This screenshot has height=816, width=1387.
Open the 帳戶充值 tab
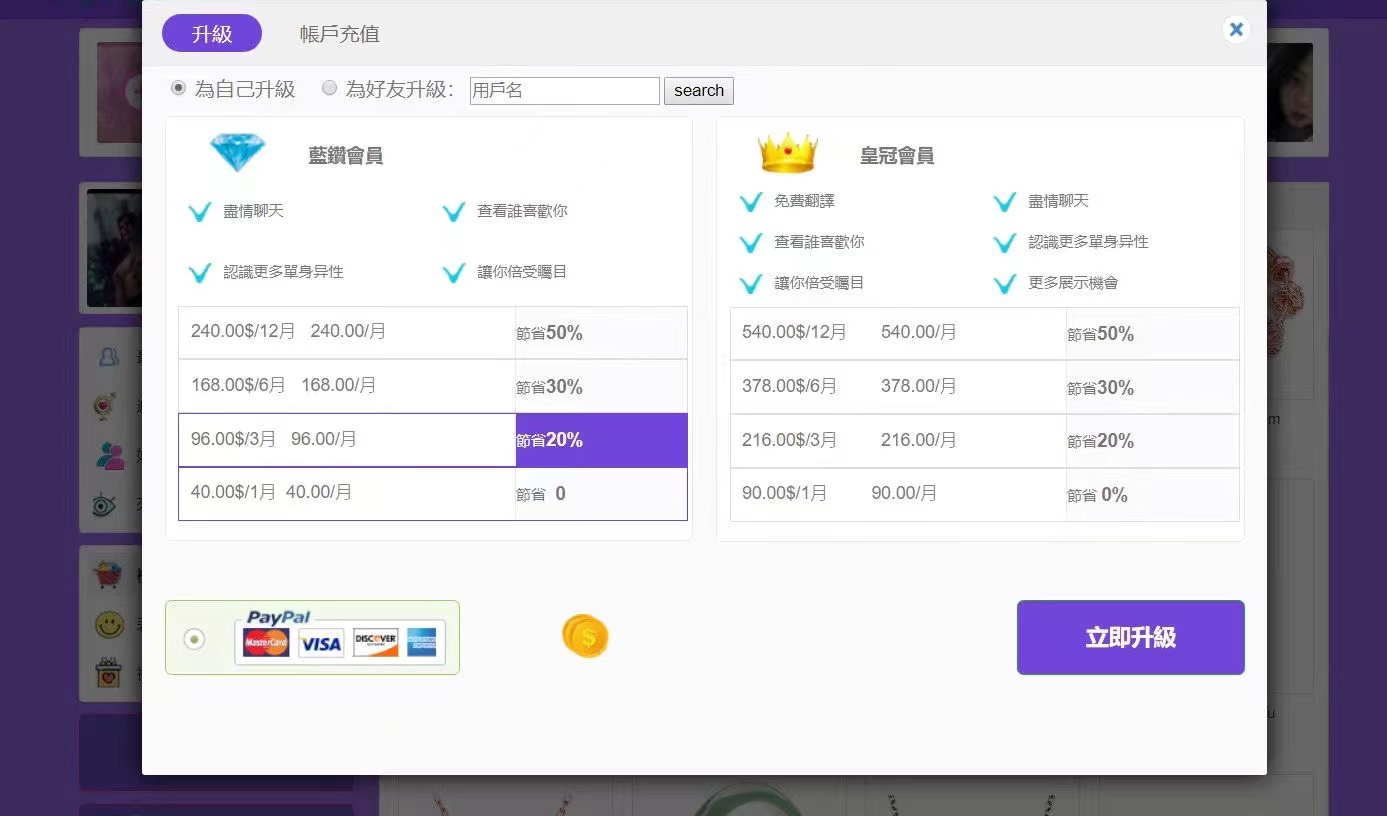point(340,34)
